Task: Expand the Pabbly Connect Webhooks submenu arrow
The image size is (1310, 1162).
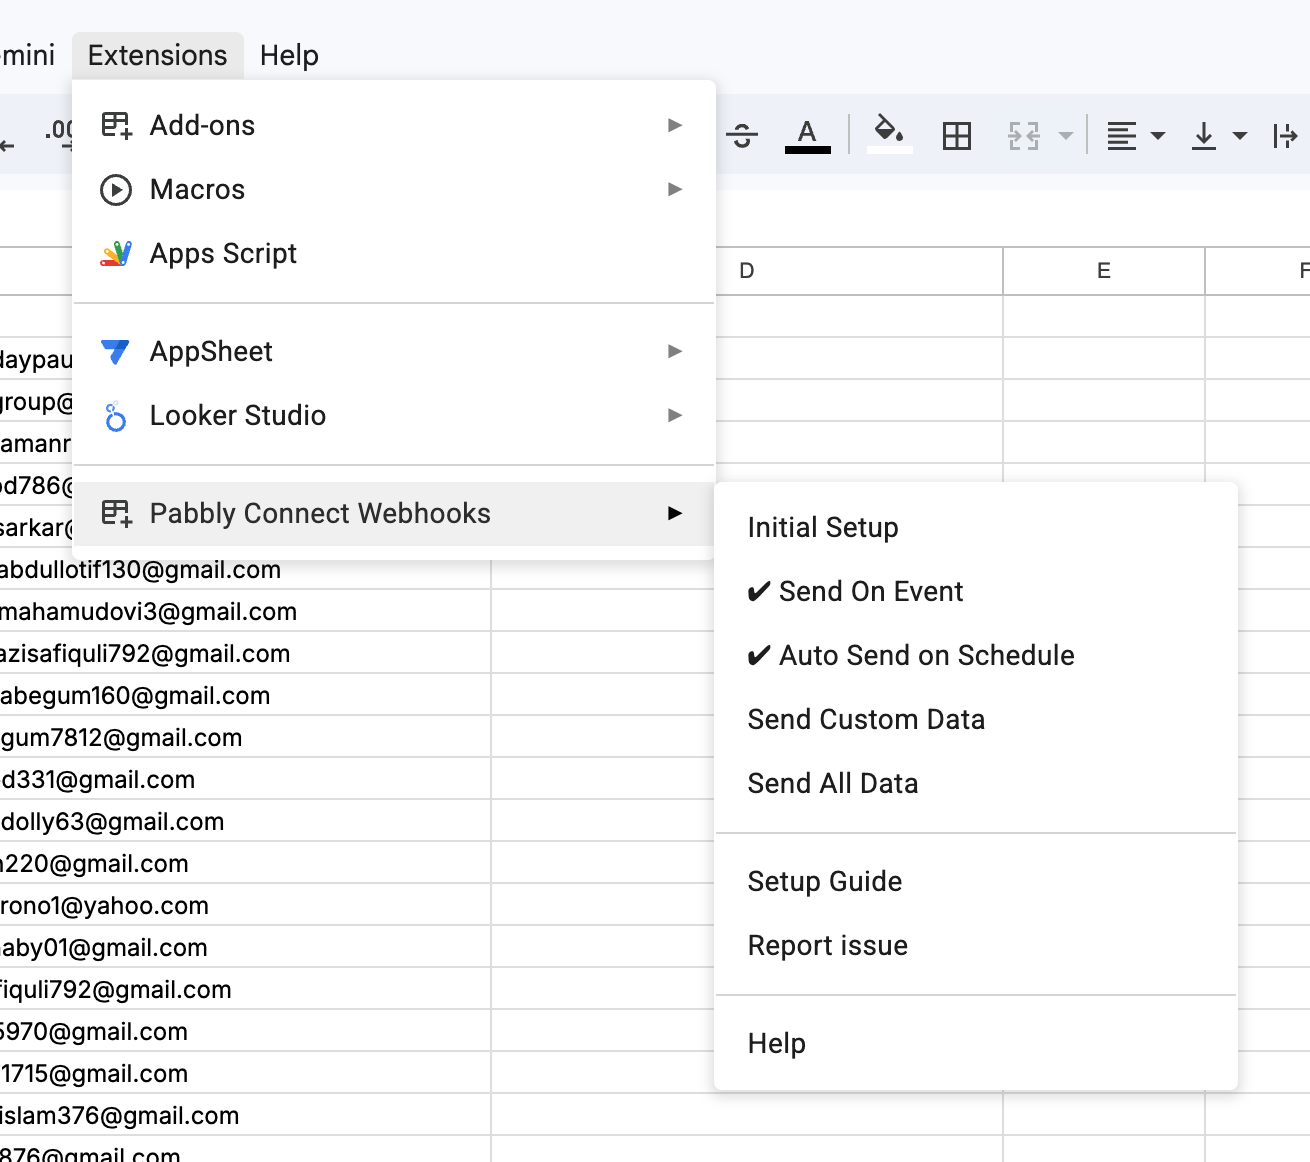Action: pos(675,513)
